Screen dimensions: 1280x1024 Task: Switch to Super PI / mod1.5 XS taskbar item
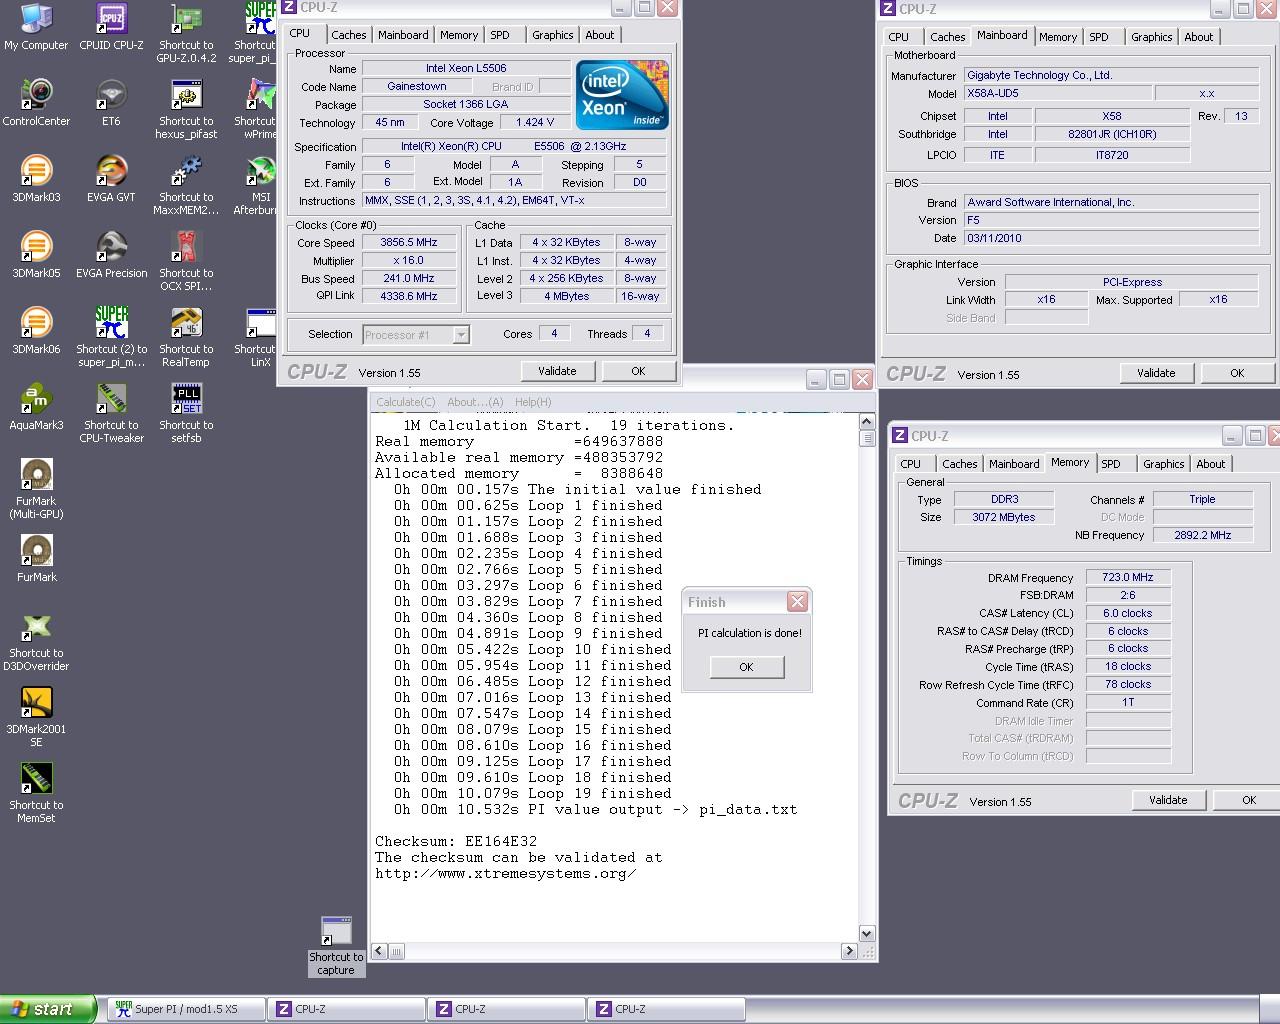click(186, 1009)
